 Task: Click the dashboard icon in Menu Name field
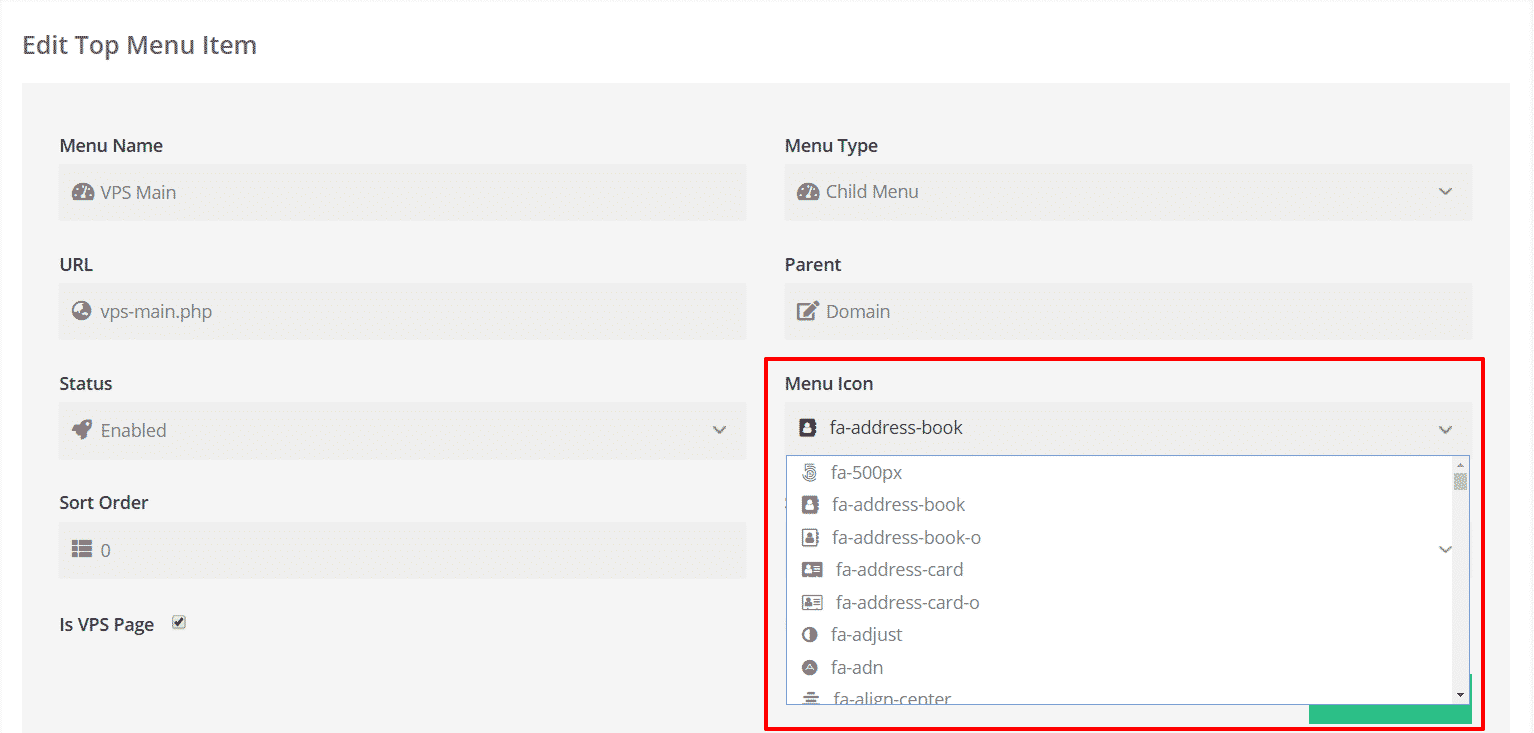click(82, 192)
